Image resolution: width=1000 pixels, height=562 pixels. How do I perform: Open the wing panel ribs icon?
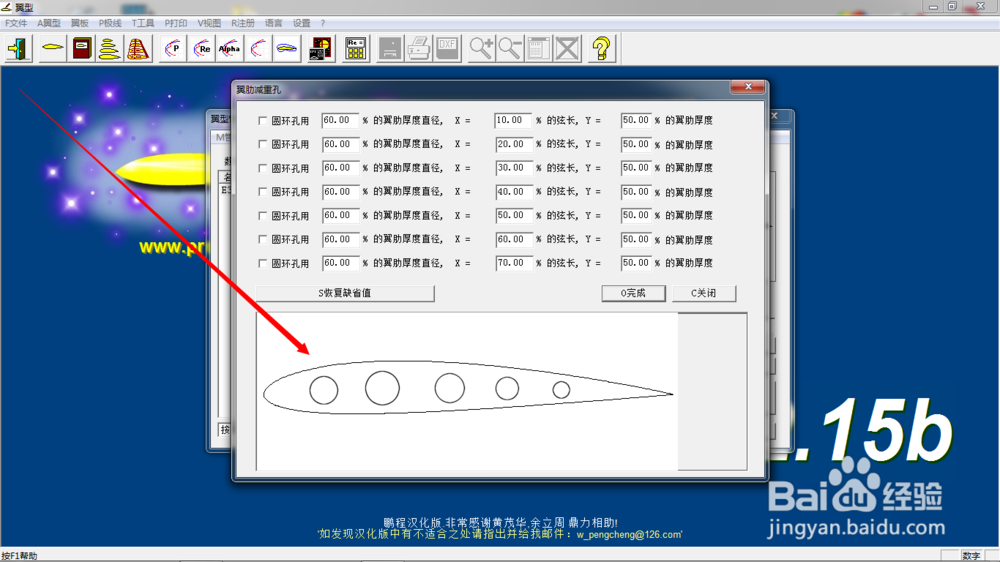[138, 48]
